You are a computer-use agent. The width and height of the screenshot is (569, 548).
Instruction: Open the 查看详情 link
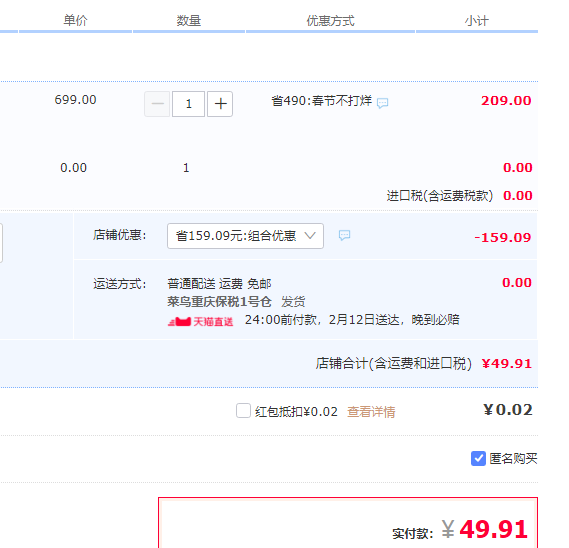pos(371,412)
